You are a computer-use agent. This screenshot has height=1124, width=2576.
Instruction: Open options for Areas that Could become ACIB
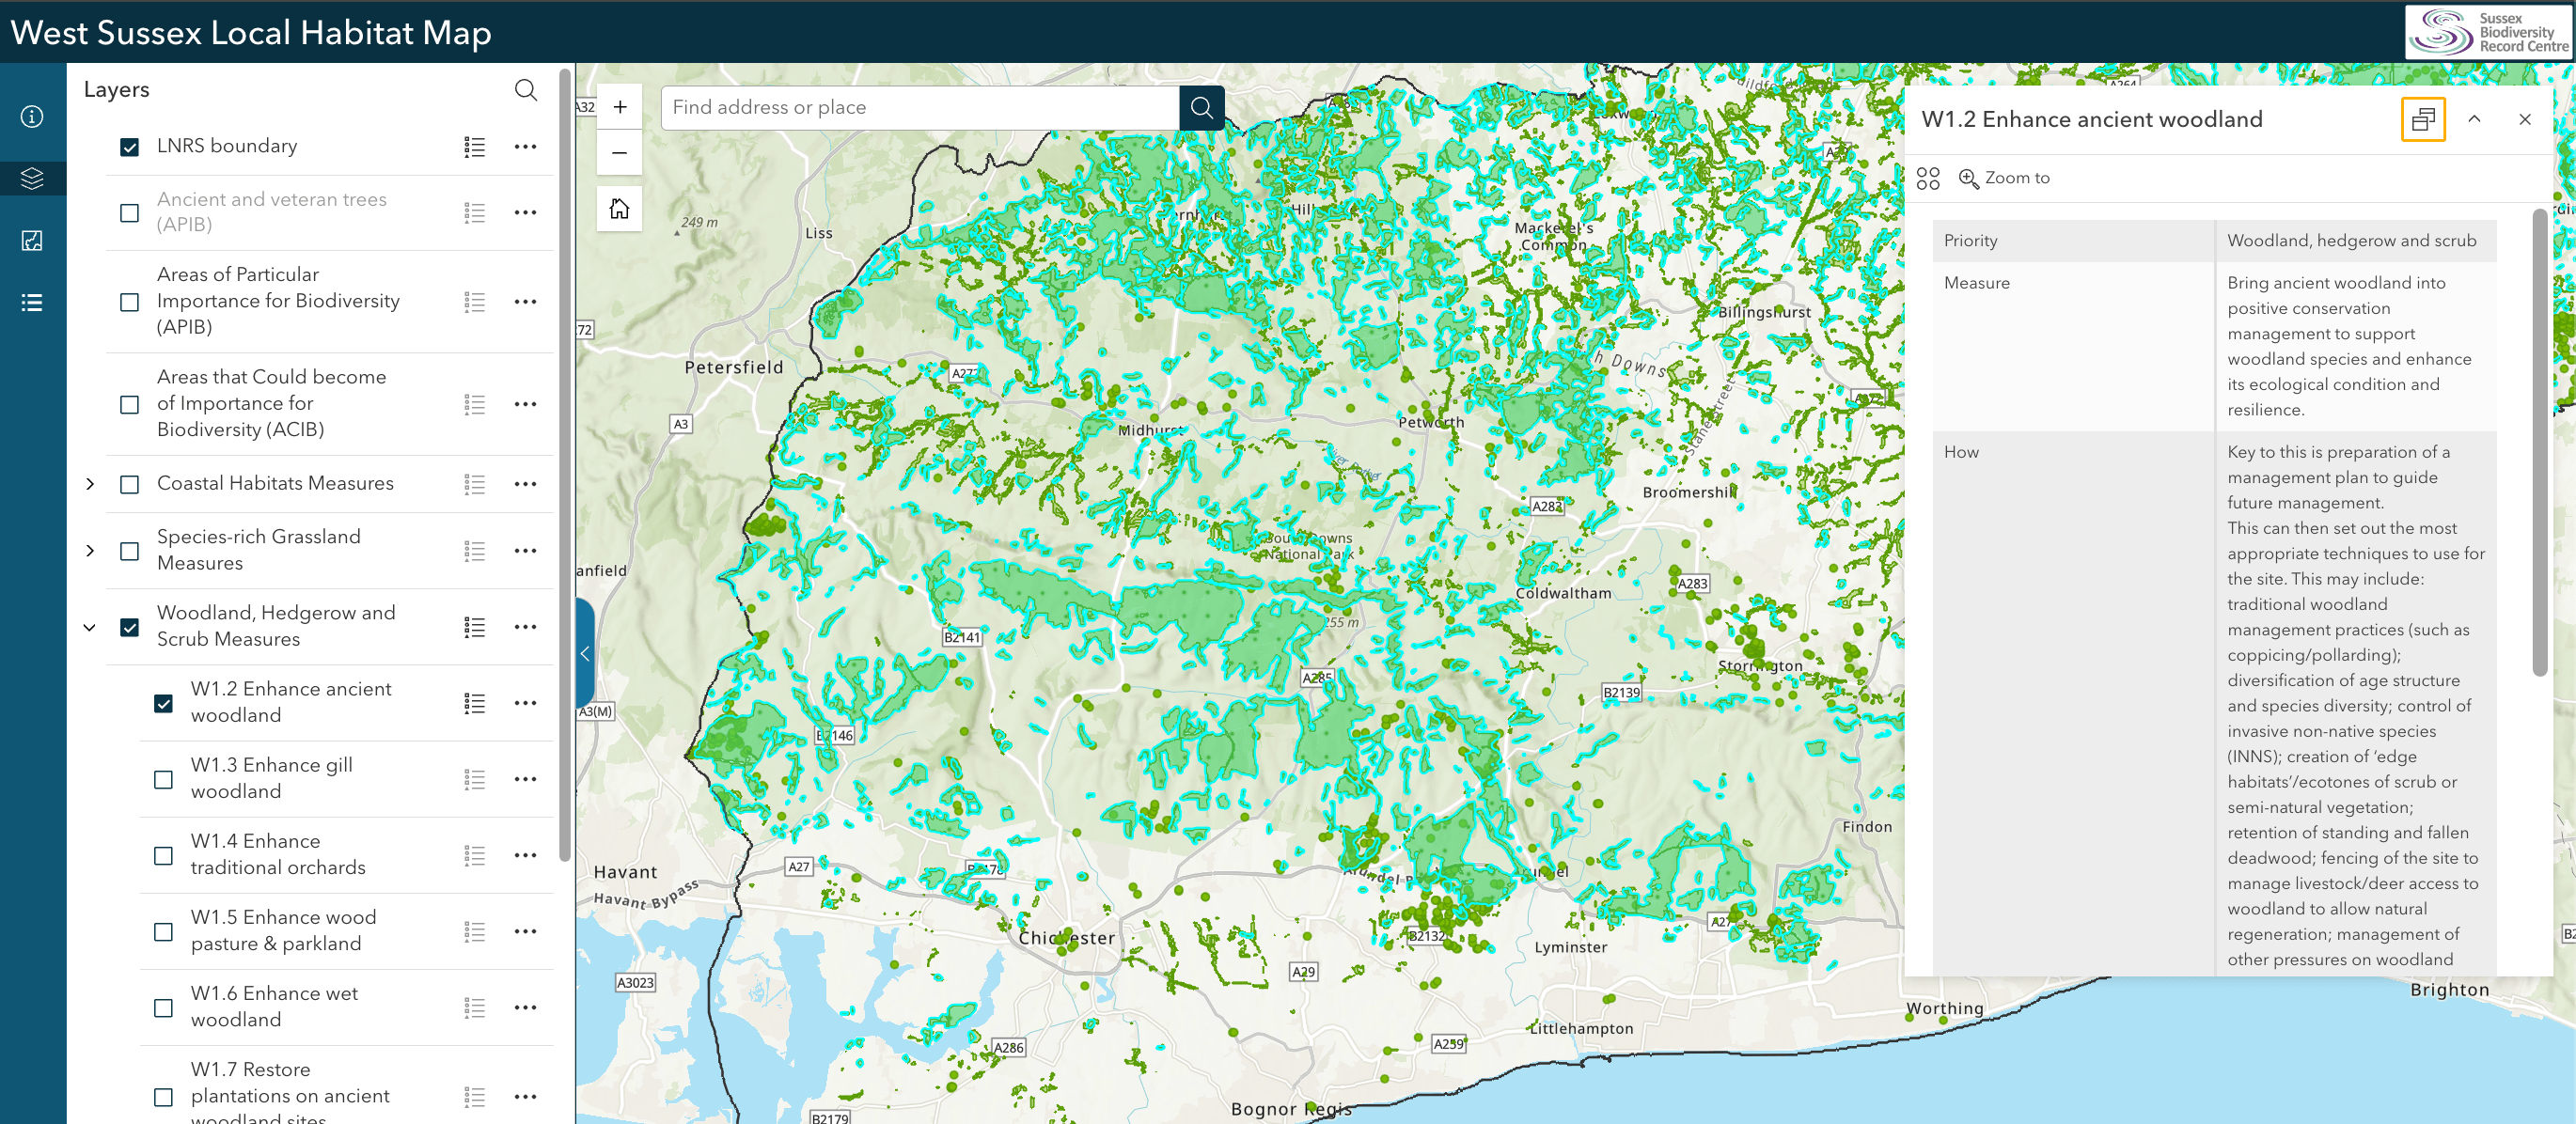click(525, 404)
